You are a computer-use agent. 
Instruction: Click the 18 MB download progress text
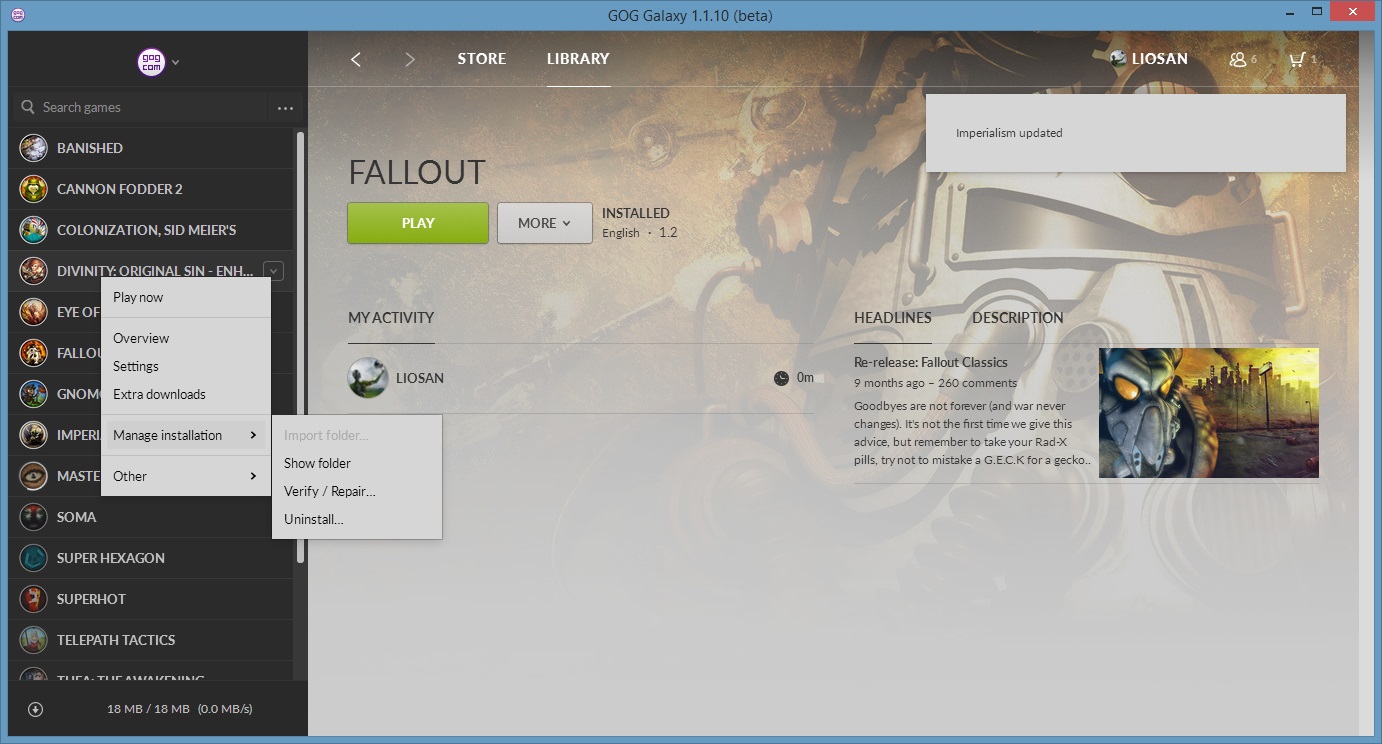click(180, 709)
